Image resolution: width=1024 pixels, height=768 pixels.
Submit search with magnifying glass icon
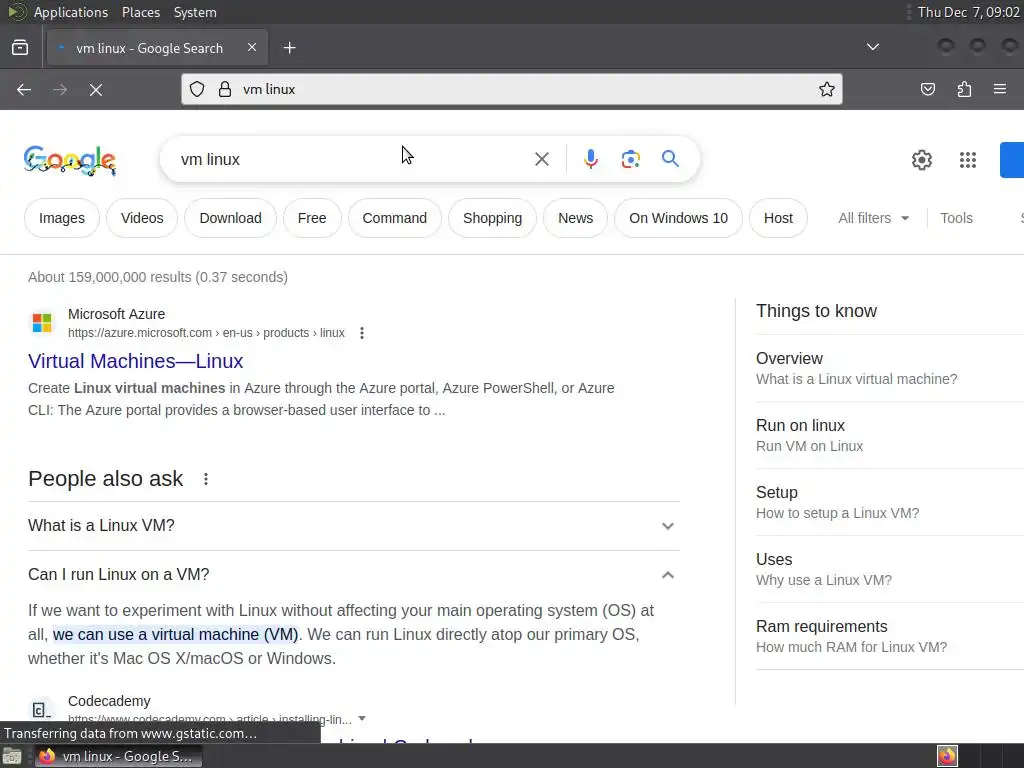[x=670, y=159]
